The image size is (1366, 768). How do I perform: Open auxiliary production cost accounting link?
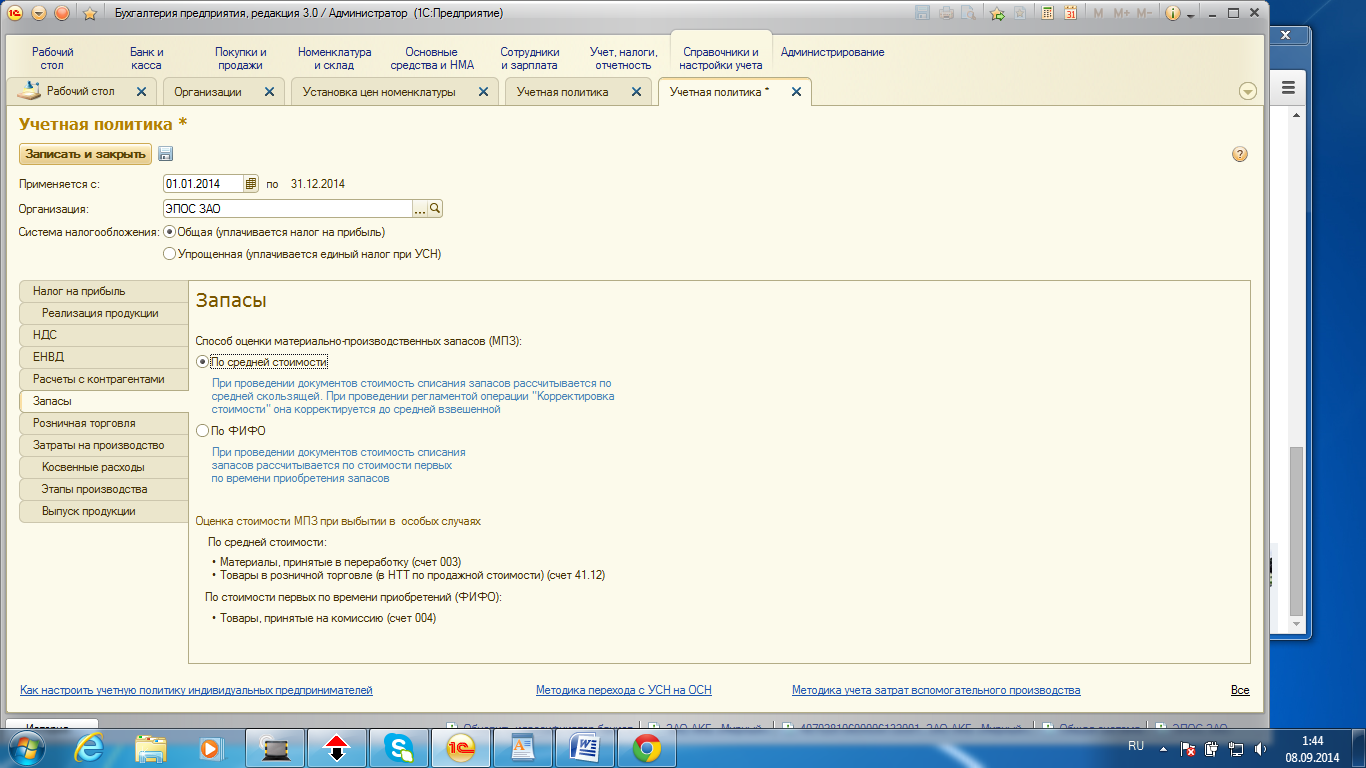point(936,690)
